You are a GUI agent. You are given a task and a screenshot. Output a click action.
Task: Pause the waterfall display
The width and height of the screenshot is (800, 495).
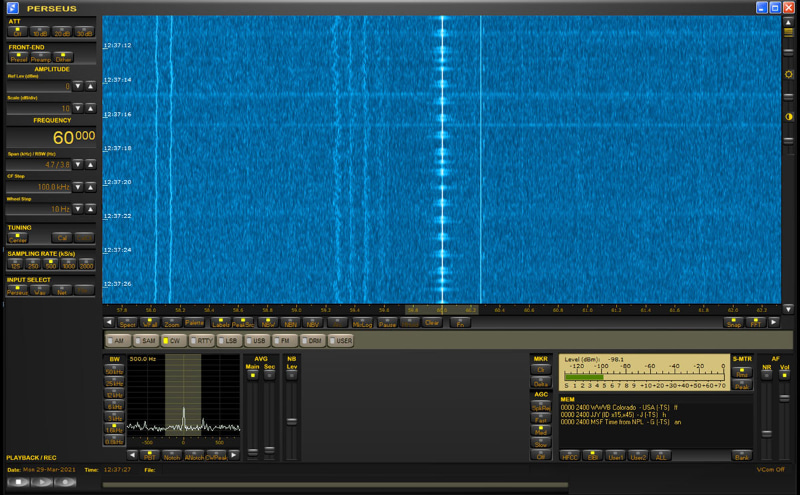[x=387, y=323]
